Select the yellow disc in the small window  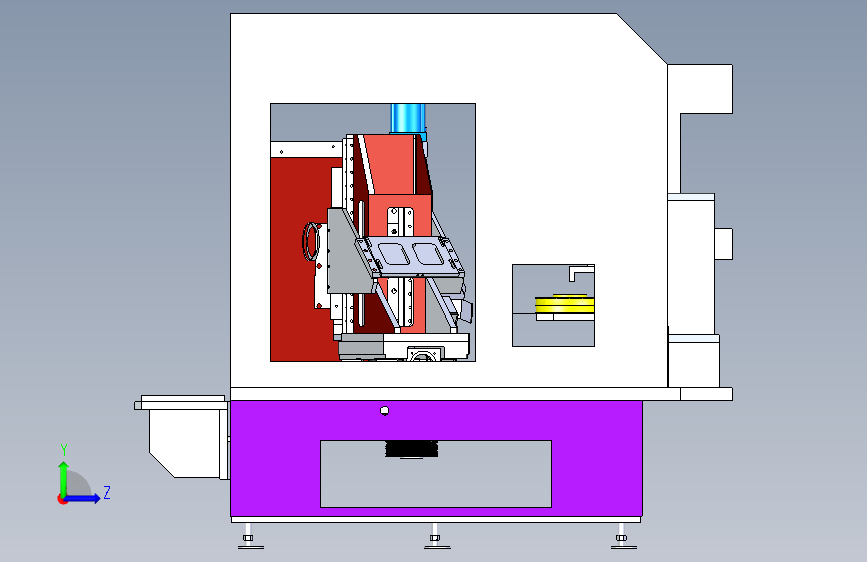coord(565,305)
